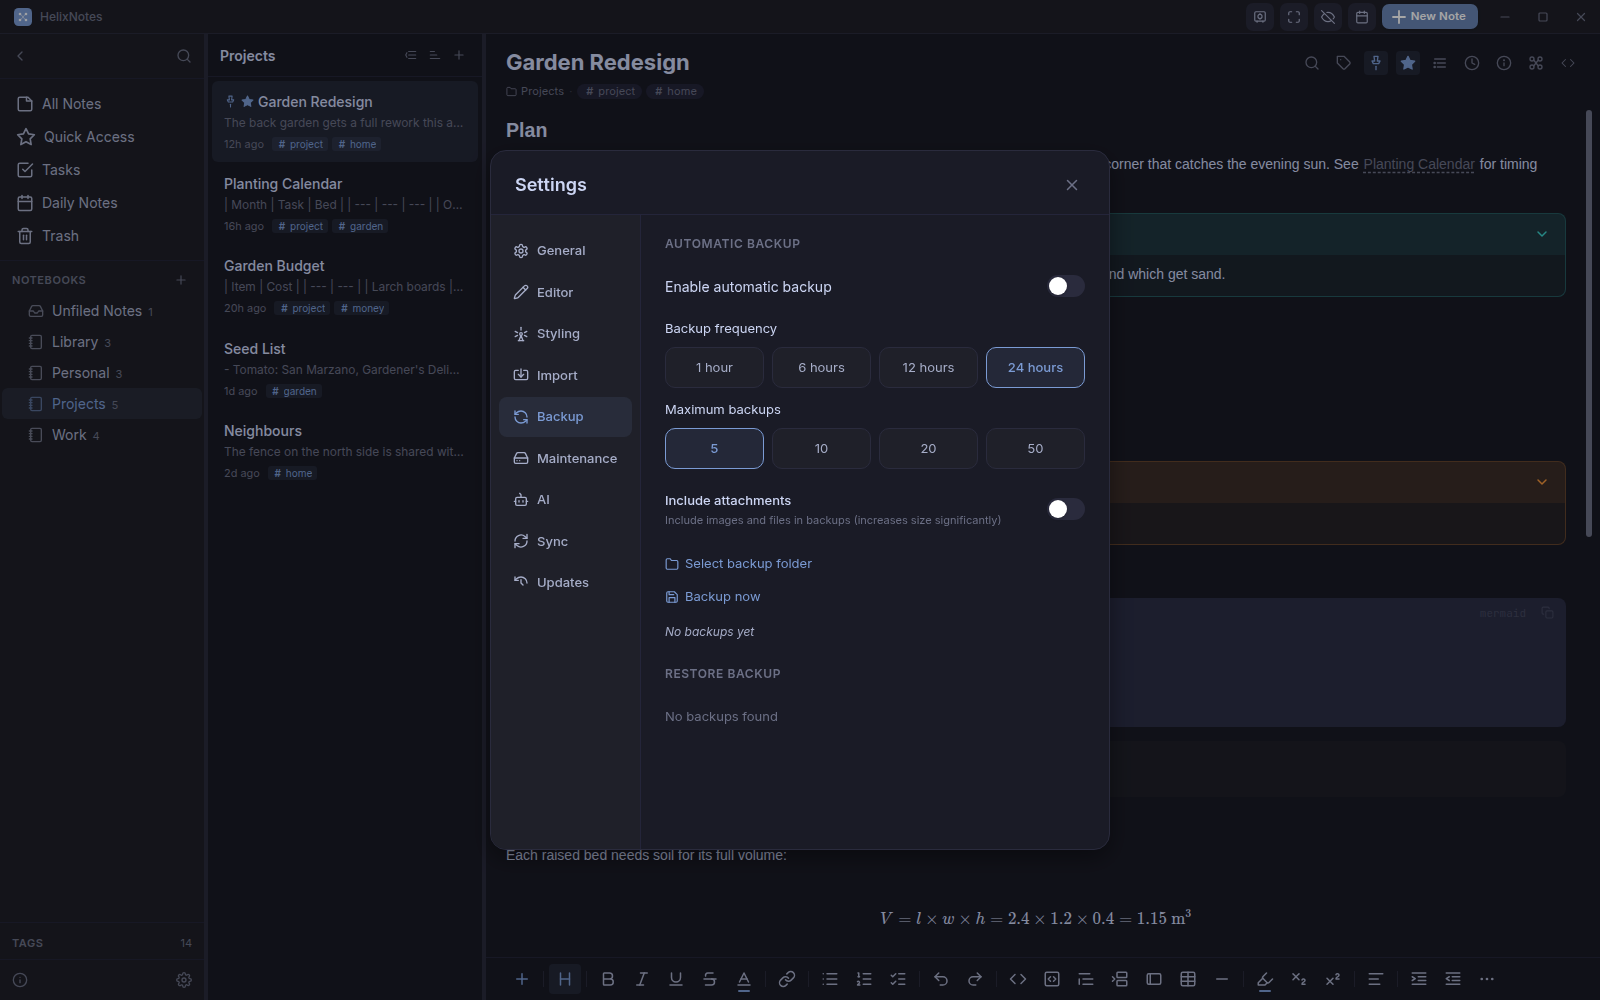Click Backup now link
1600x1000 pixels.
[x=712, y=597]
